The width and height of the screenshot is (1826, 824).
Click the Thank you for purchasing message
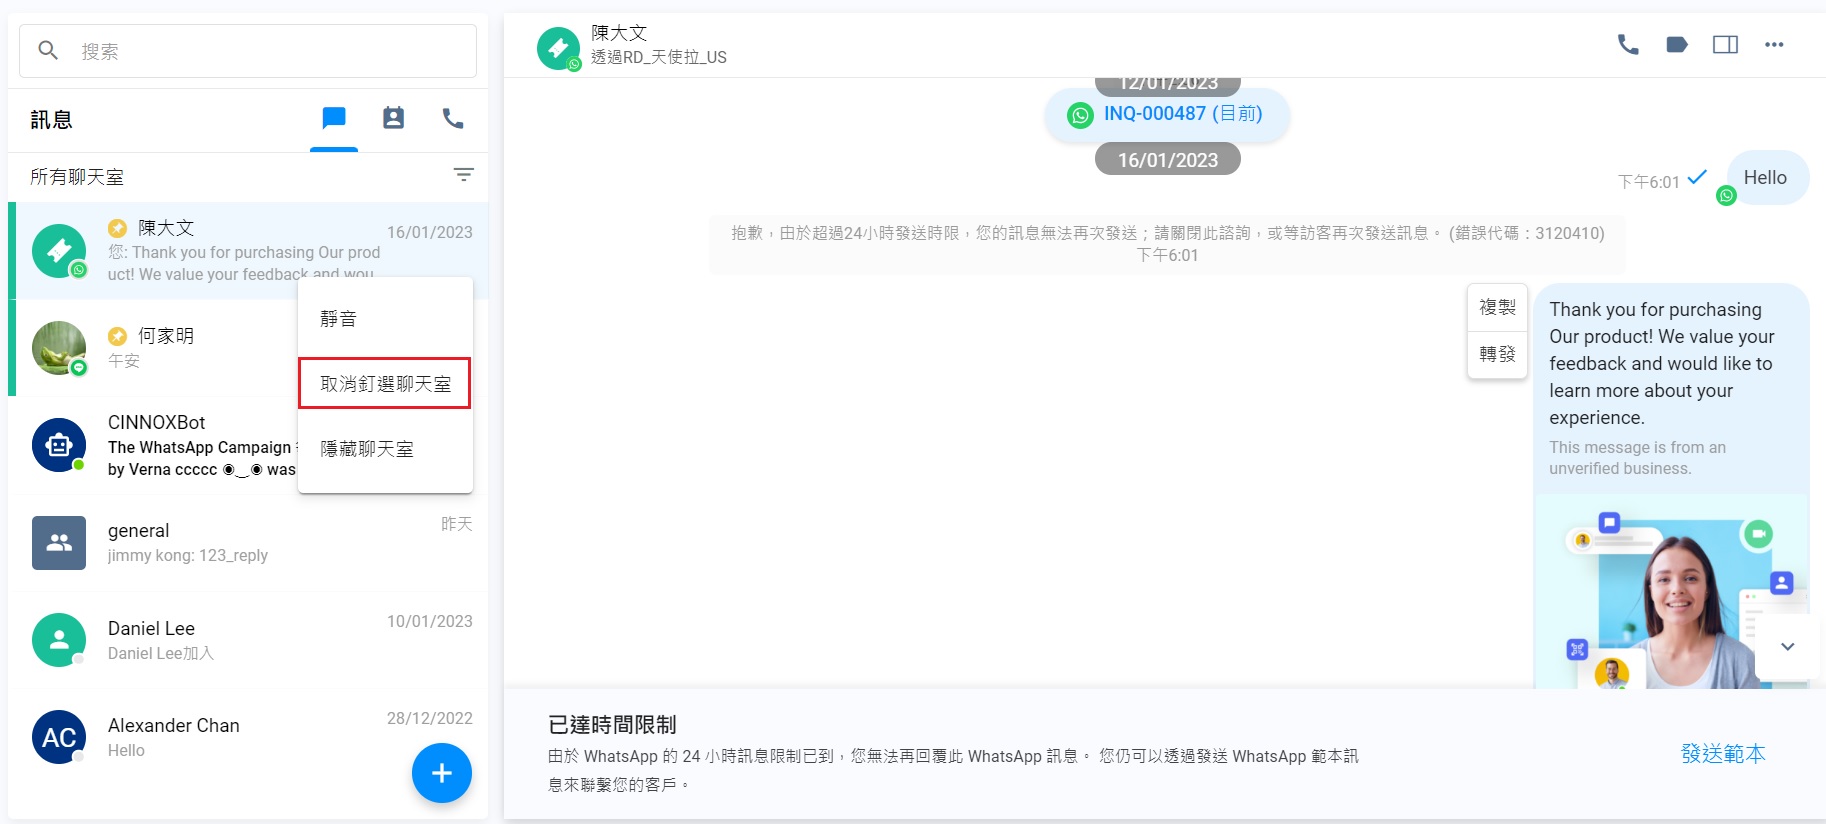pos(1662,363)
